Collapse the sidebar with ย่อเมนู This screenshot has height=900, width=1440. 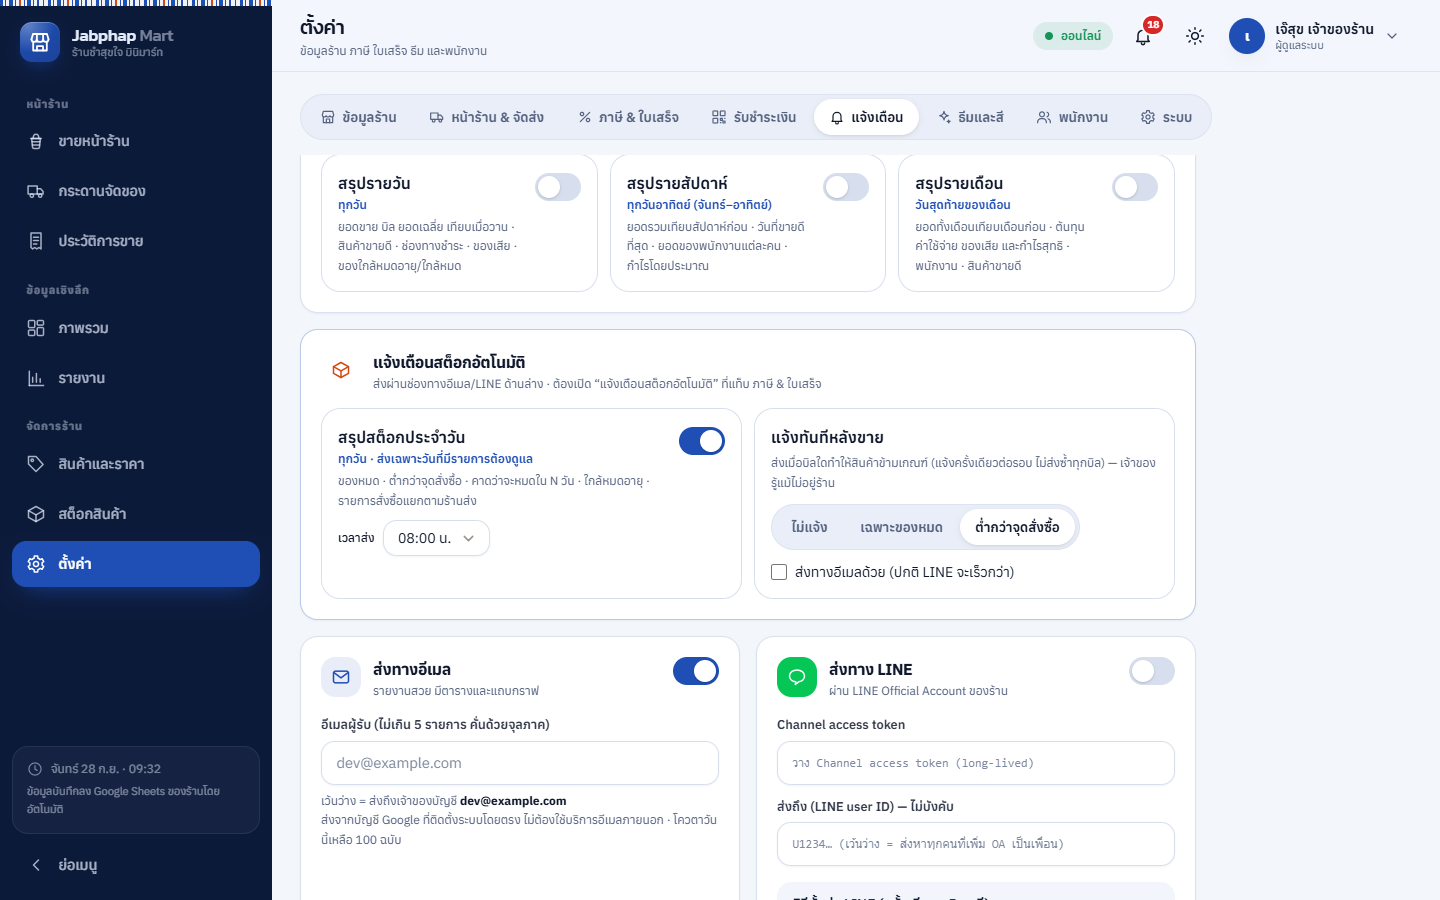pos(136,865)
